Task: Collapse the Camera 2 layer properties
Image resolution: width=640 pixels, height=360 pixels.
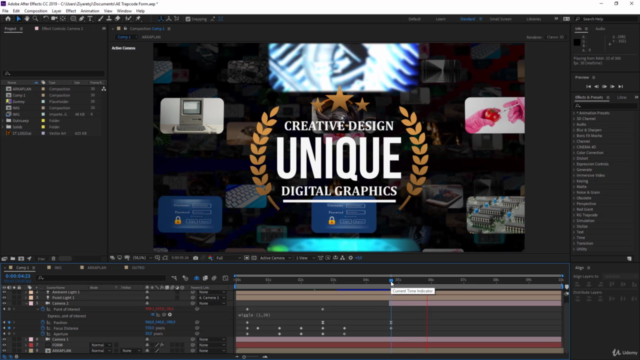Action: [x=26, y=303]
